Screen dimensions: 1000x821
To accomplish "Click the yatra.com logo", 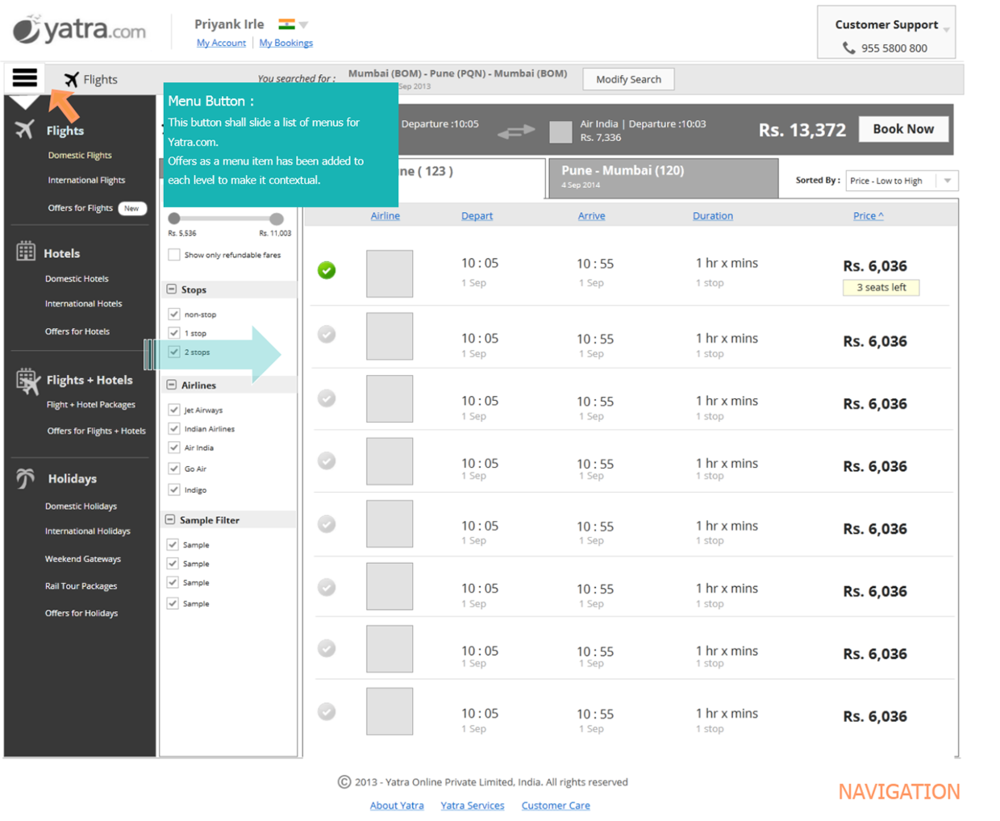I will click(79, 30).
